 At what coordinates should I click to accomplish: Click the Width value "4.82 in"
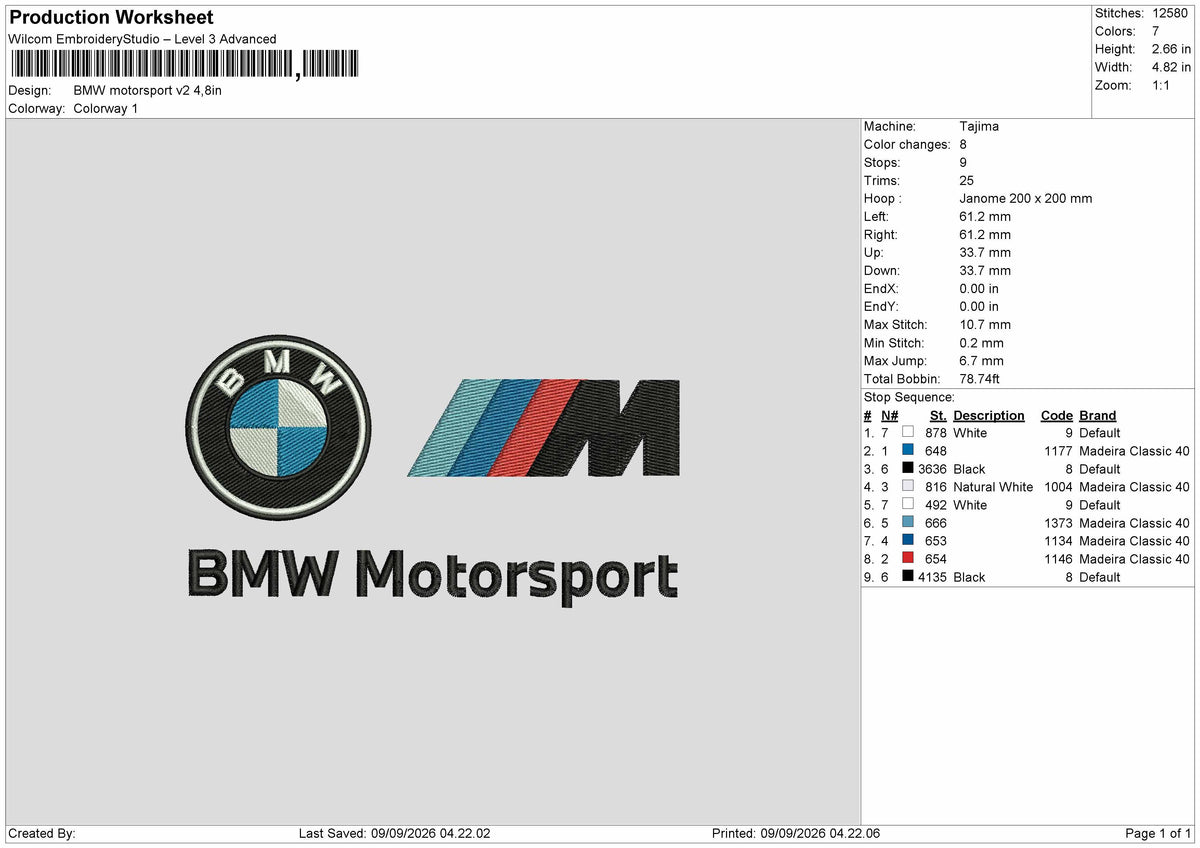pos(1171,67)
